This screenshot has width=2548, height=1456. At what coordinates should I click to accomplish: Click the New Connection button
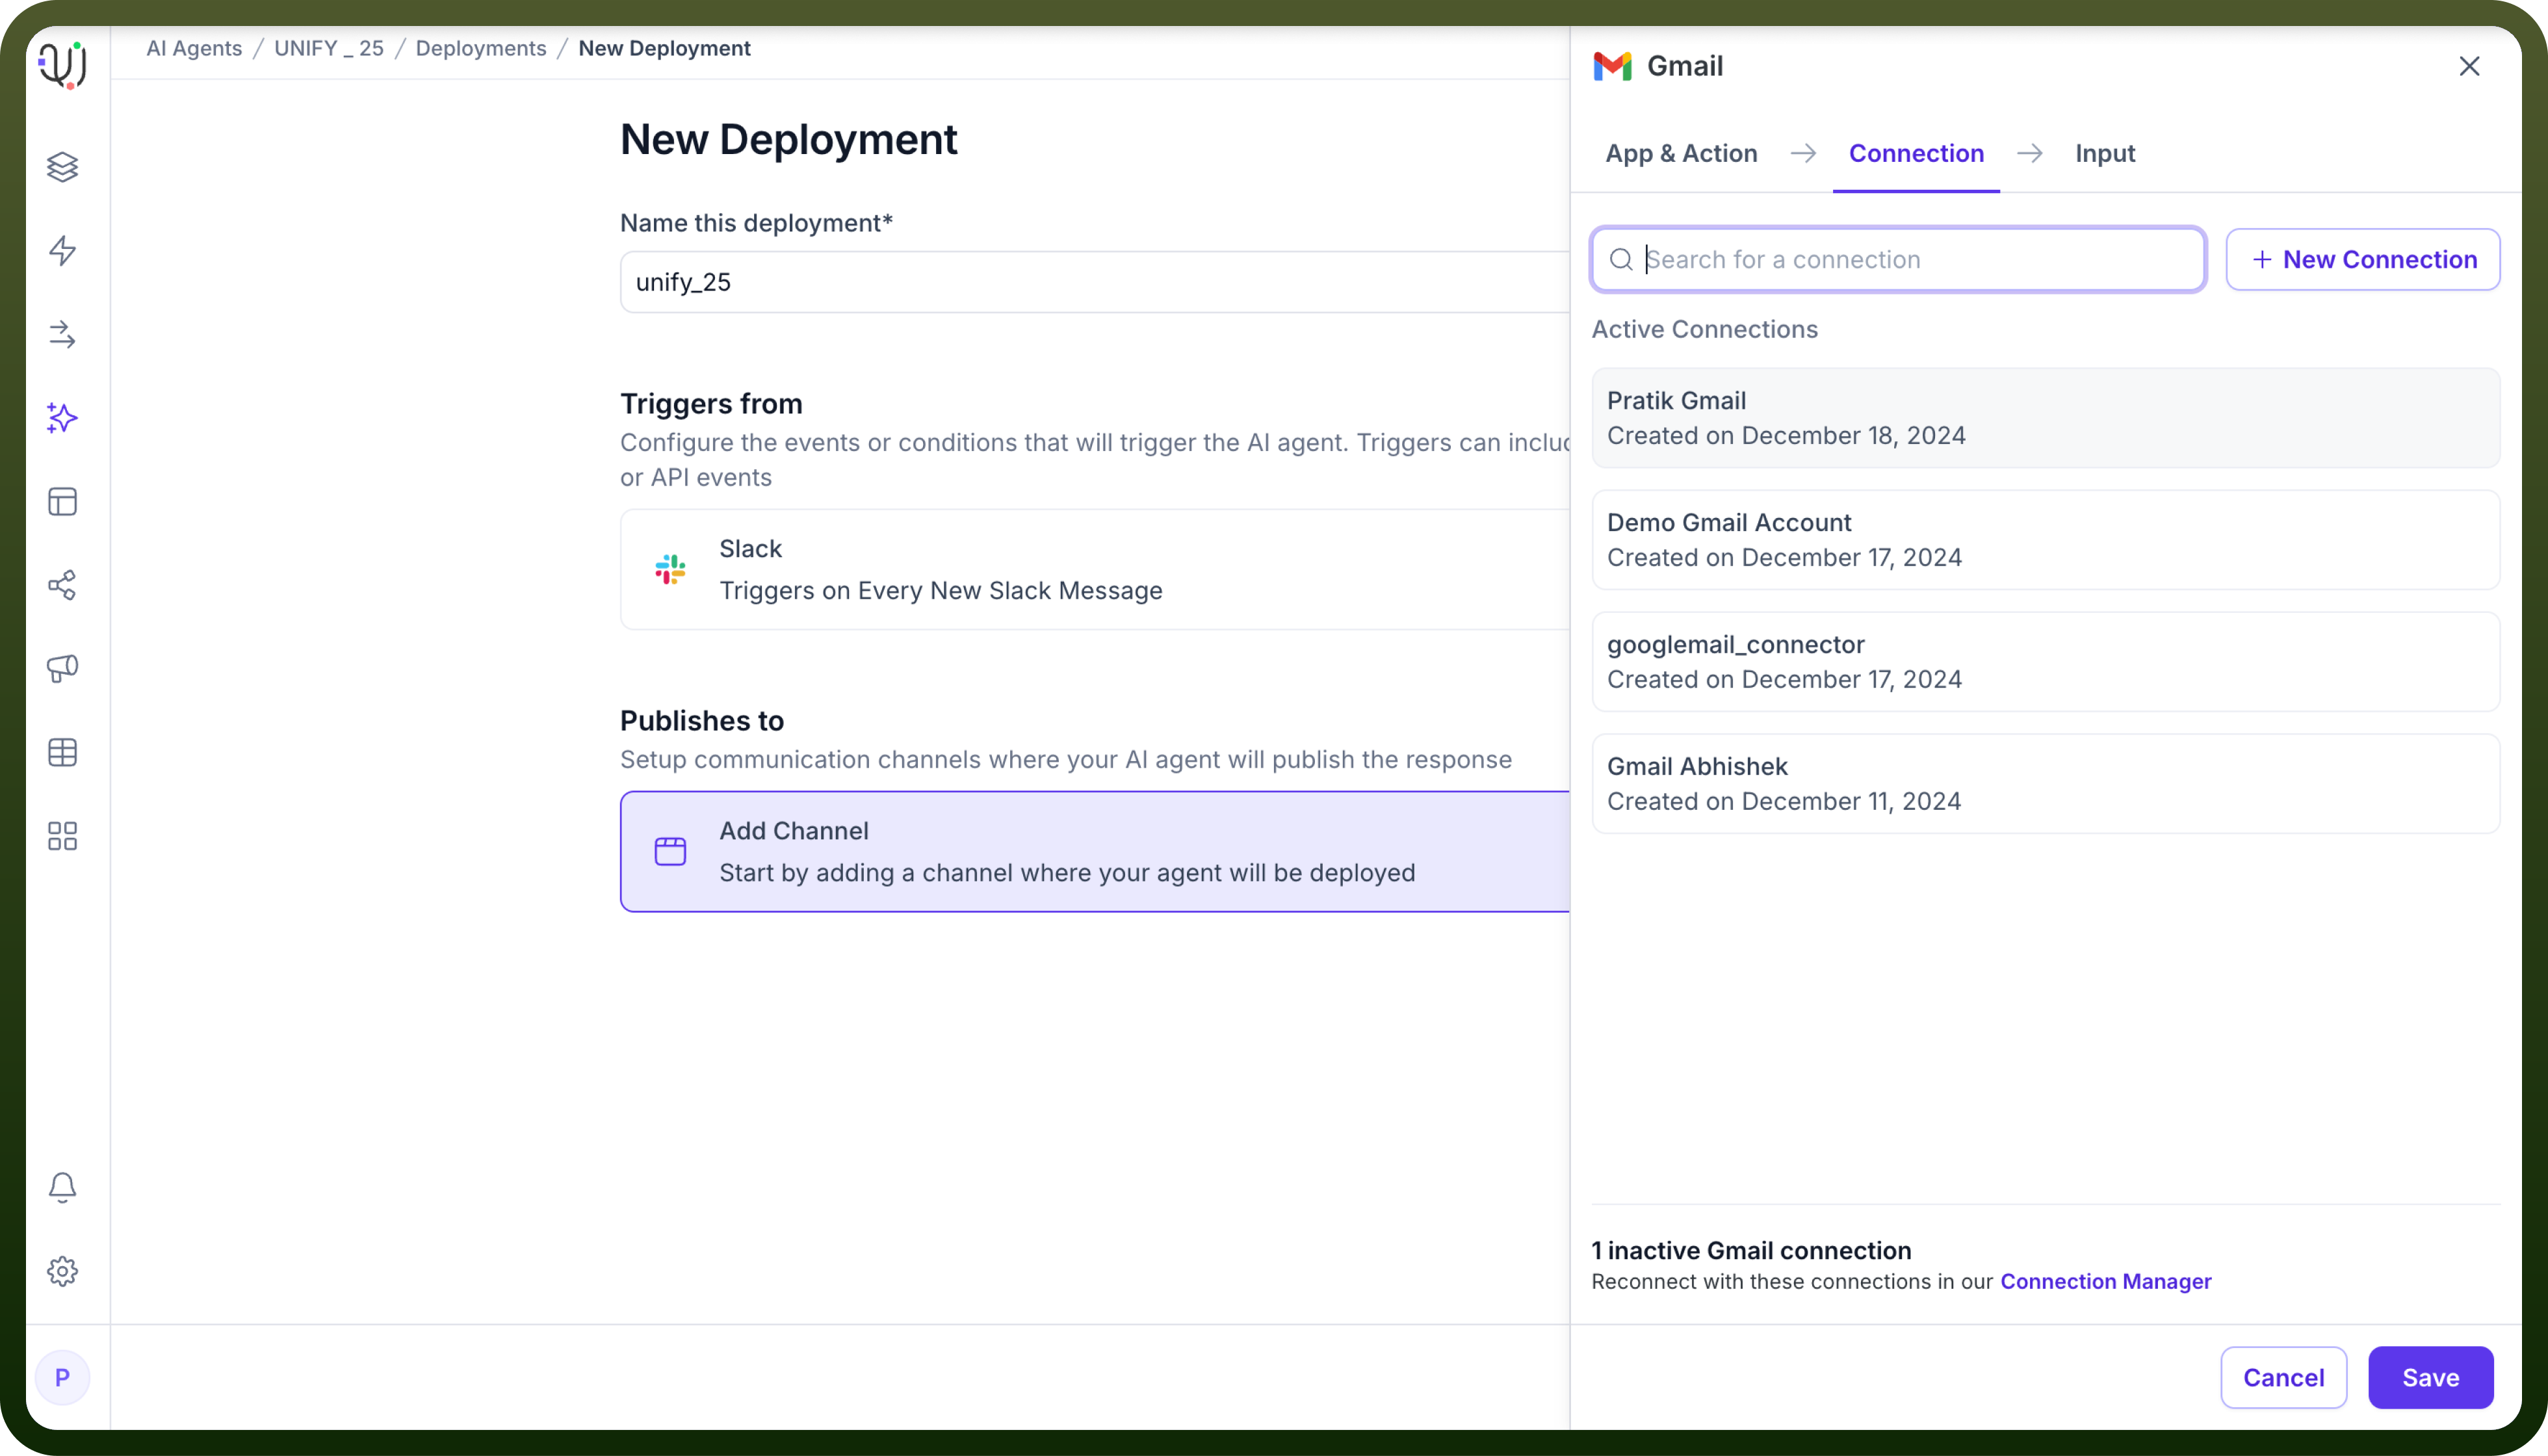pyautogui.click(x=2363, y=260)
